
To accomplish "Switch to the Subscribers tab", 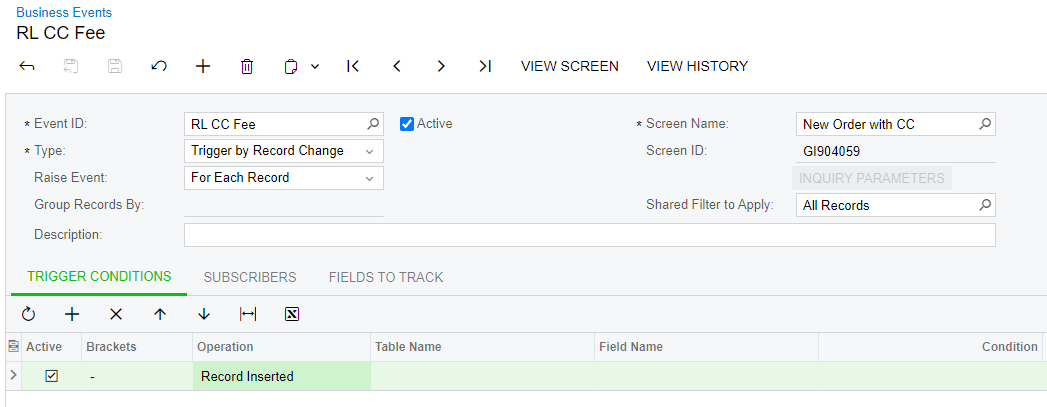I will 250,277.
